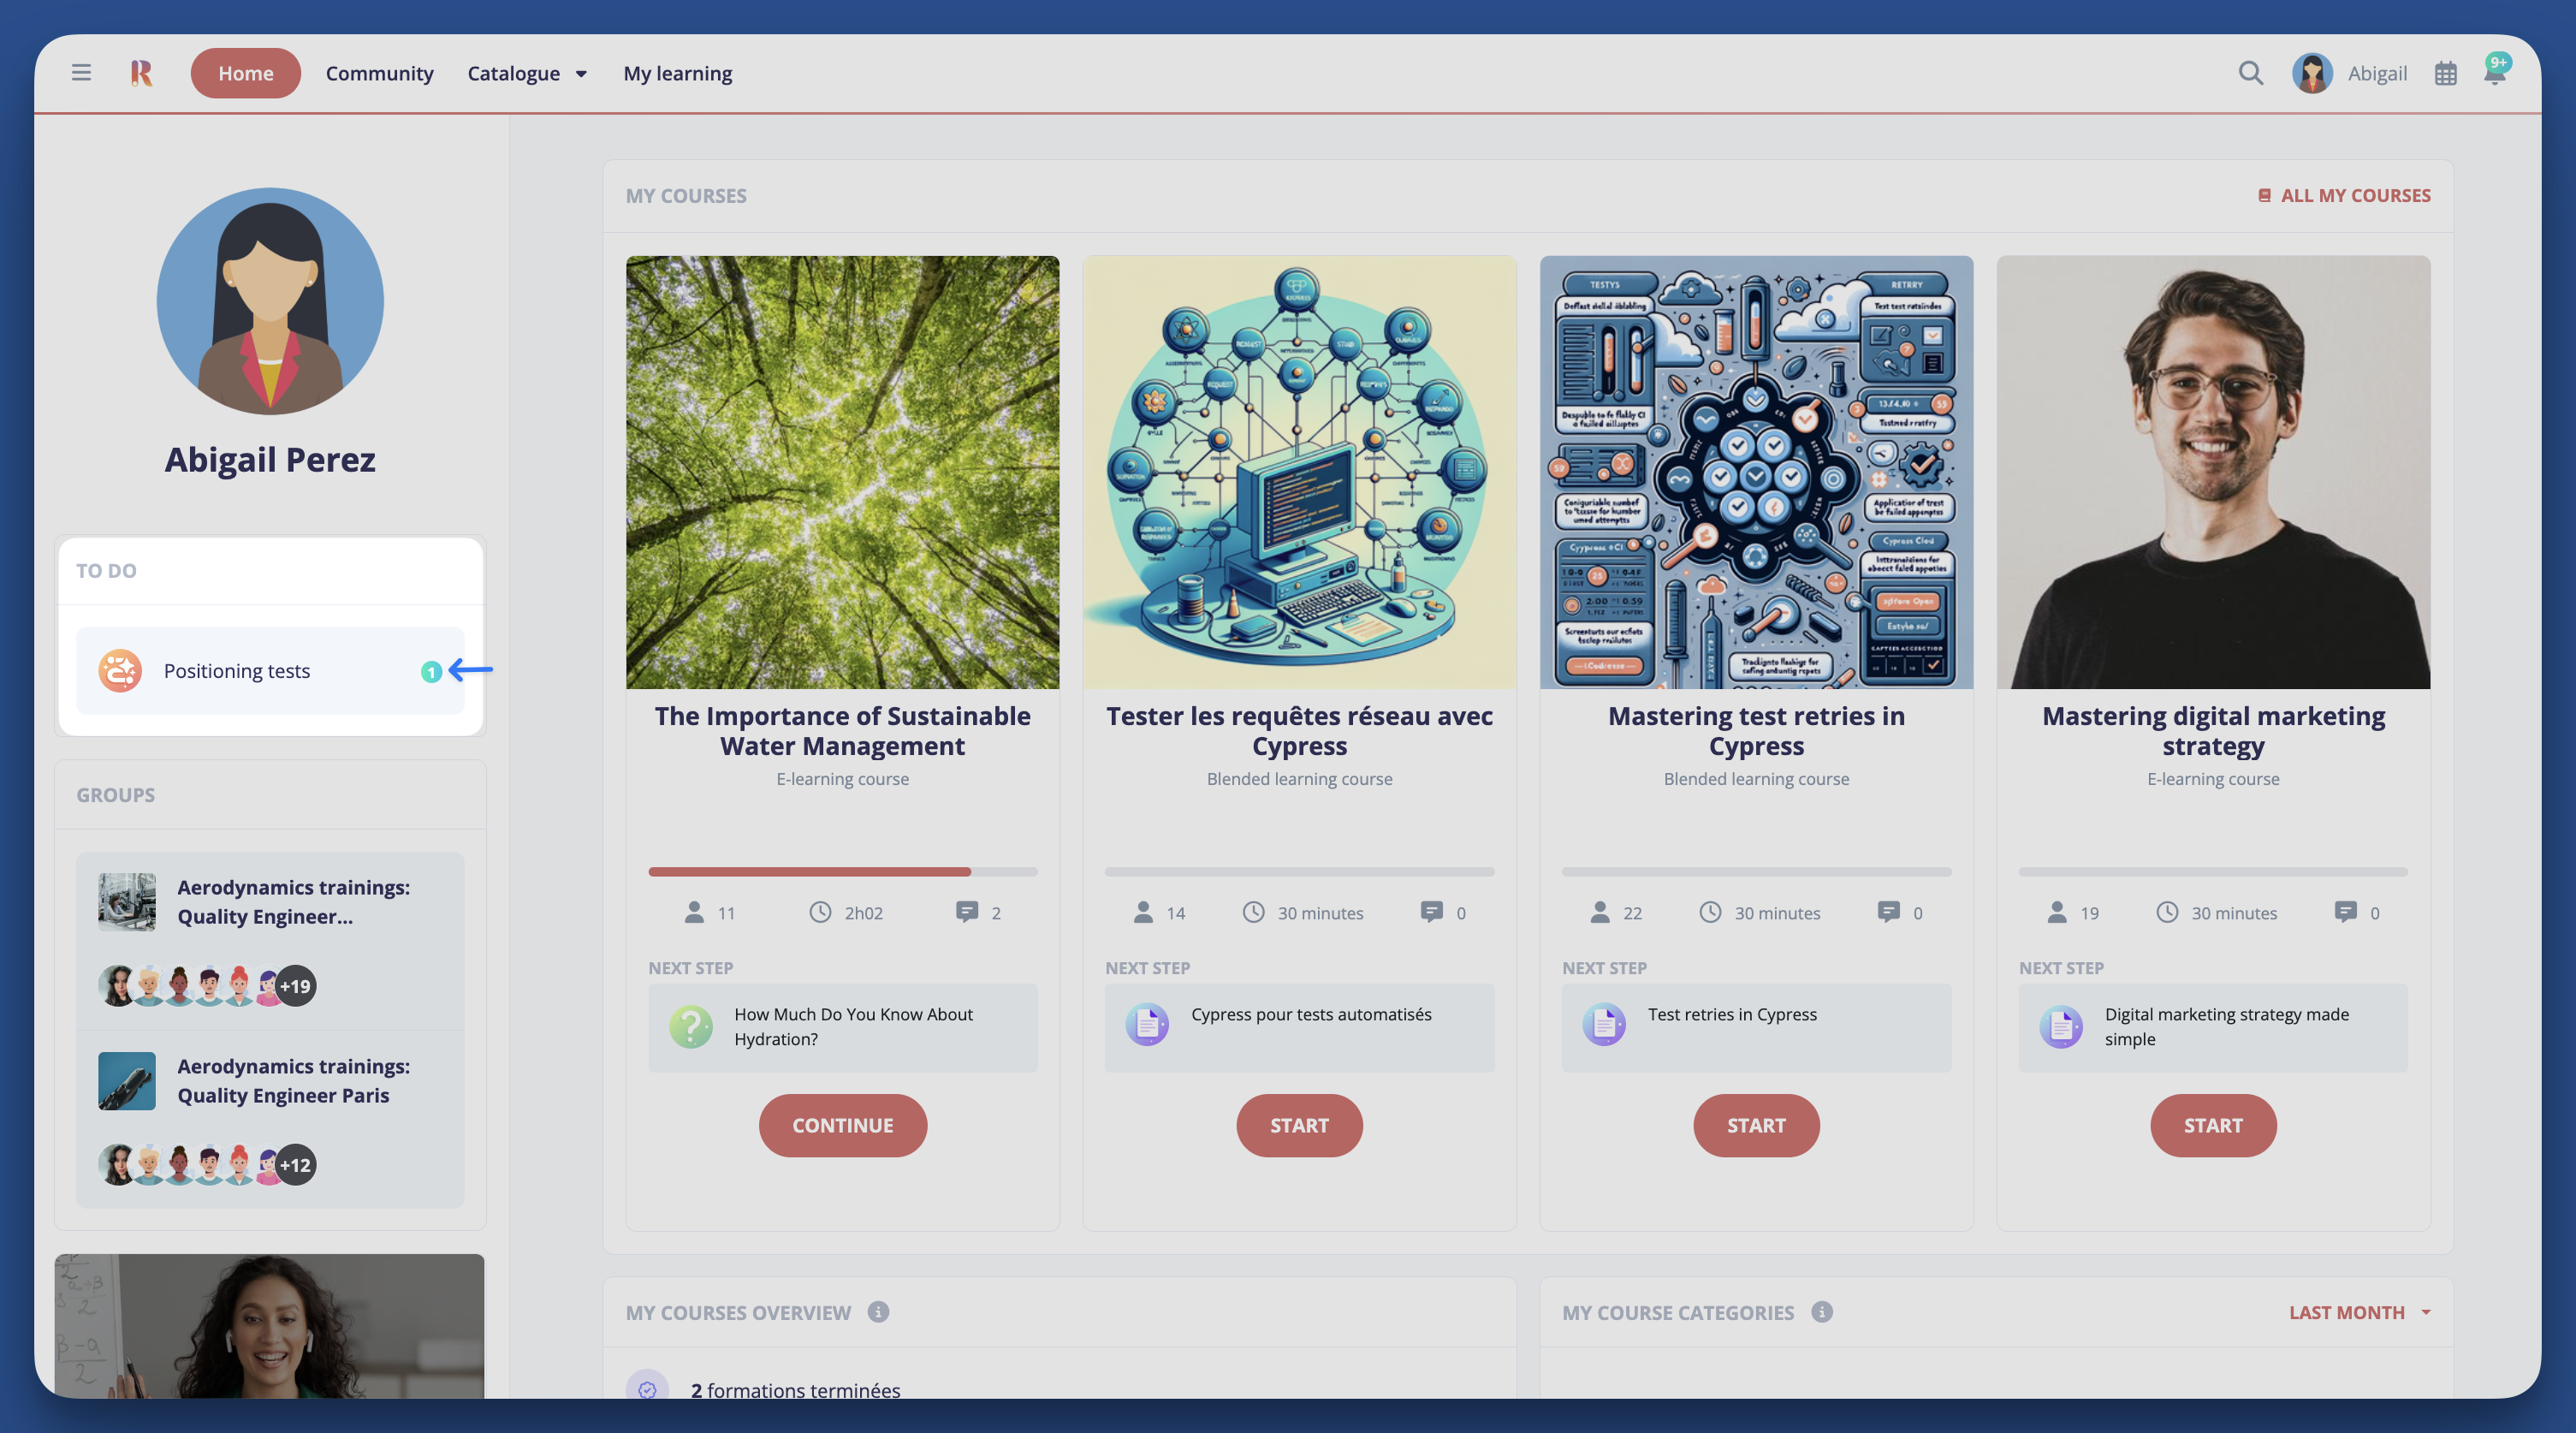This screenshot has height=1433, width=2576.
Task: Click the info icon beside My Course Categories
Action: [1822, 1312]
